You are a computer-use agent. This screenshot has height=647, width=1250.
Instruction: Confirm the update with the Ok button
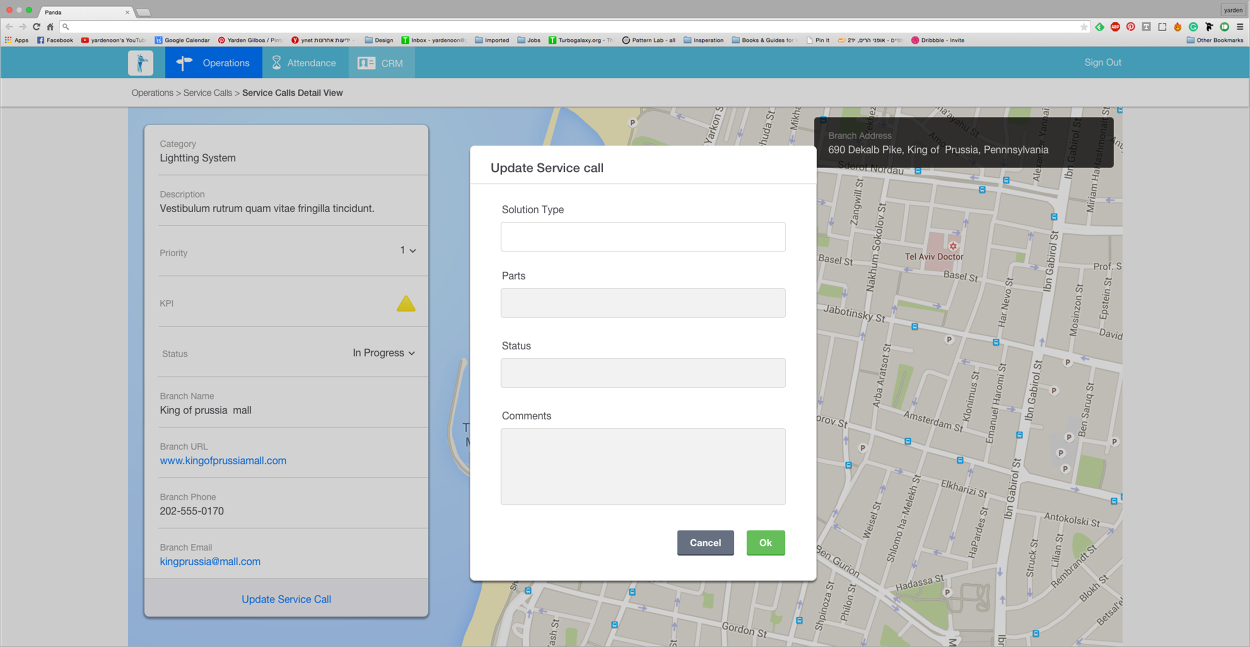(x=766, y=543)
